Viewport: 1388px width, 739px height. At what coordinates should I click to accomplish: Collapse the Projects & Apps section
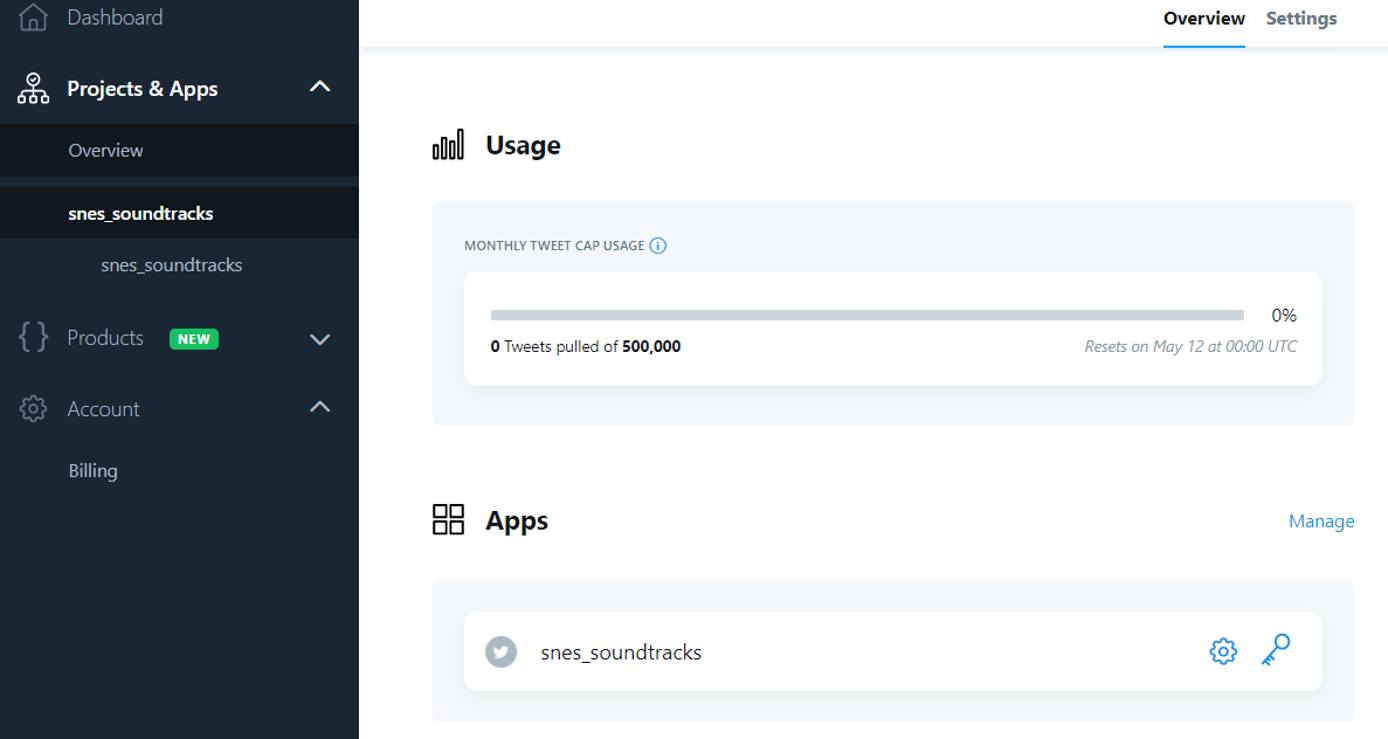pos(319,87)
